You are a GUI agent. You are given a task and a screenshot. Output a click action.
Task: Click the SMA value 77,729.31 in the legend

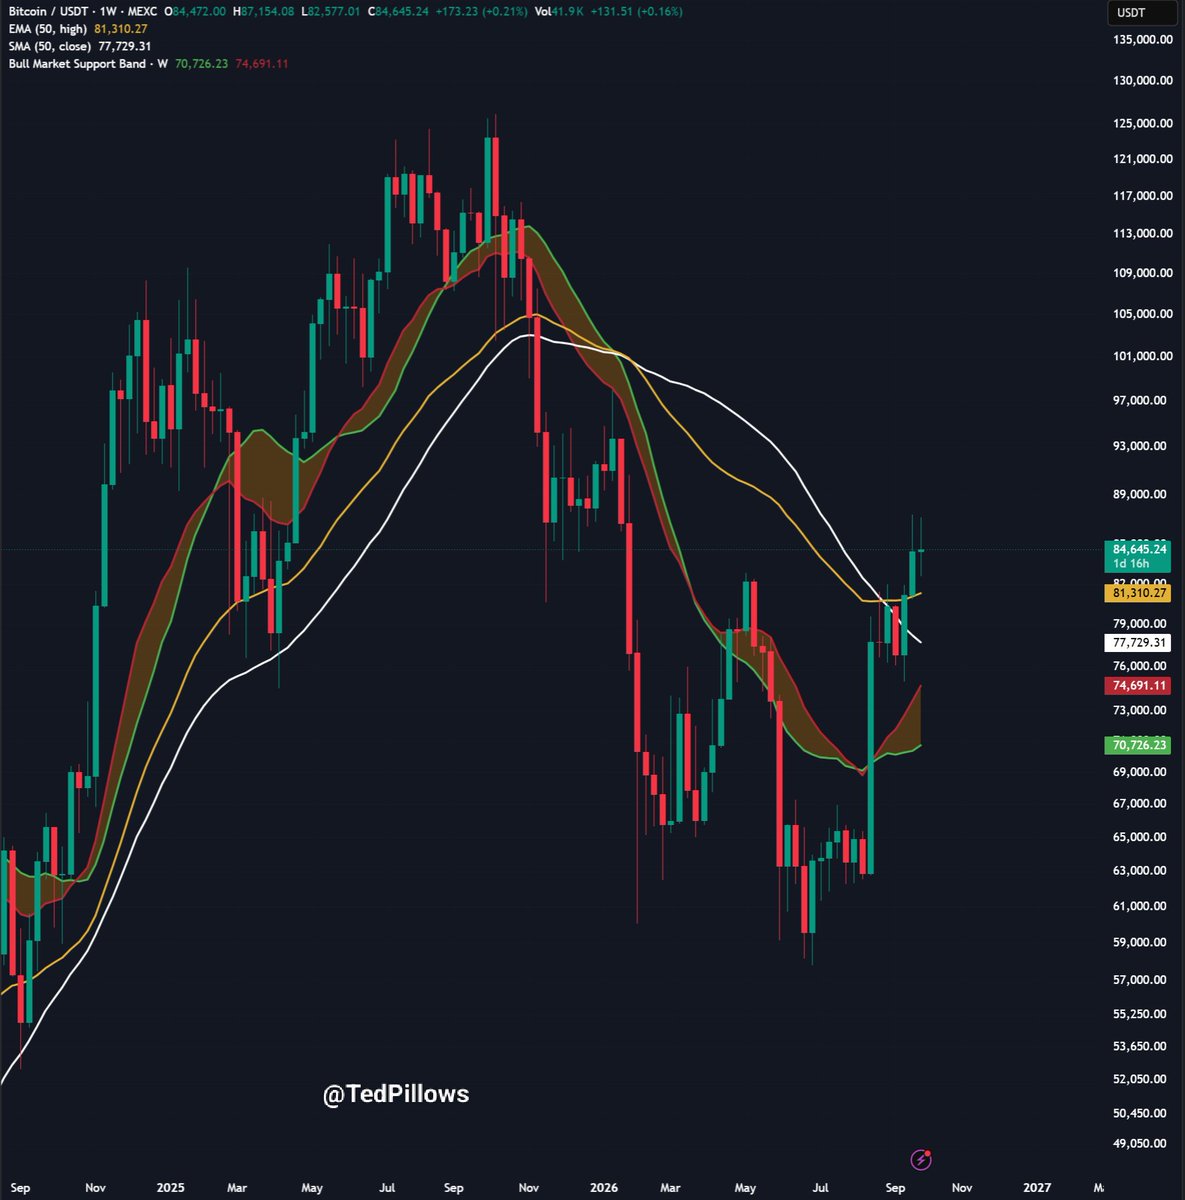tap(125, 46)
